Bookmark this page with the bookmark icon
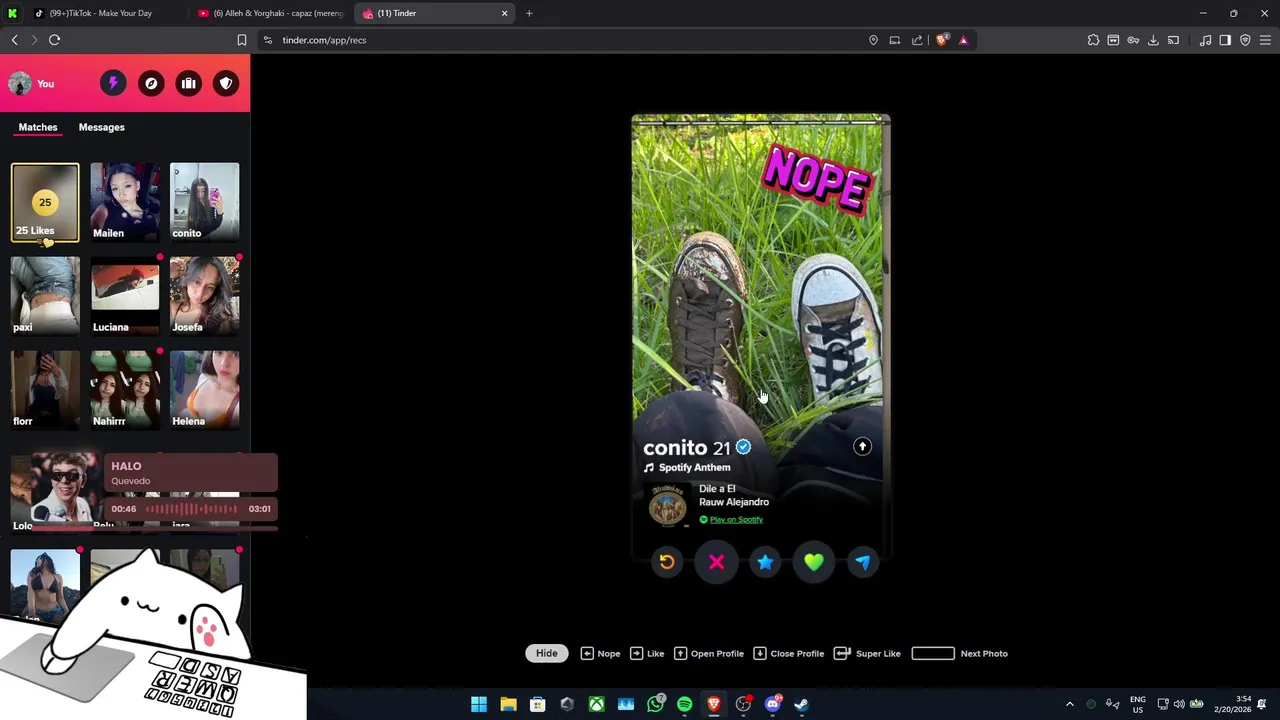Screen dimensions: 1280x720 click(x=242, y=40)
